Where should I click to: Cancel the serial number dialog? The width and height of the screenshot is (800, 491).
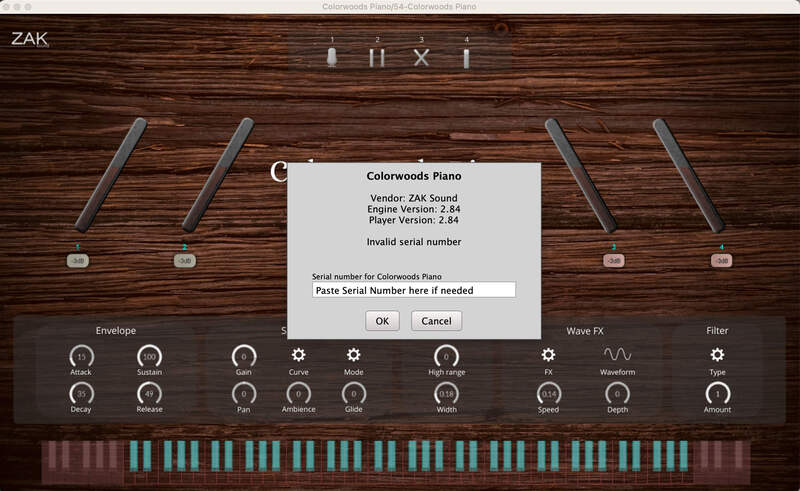point(436,321)
